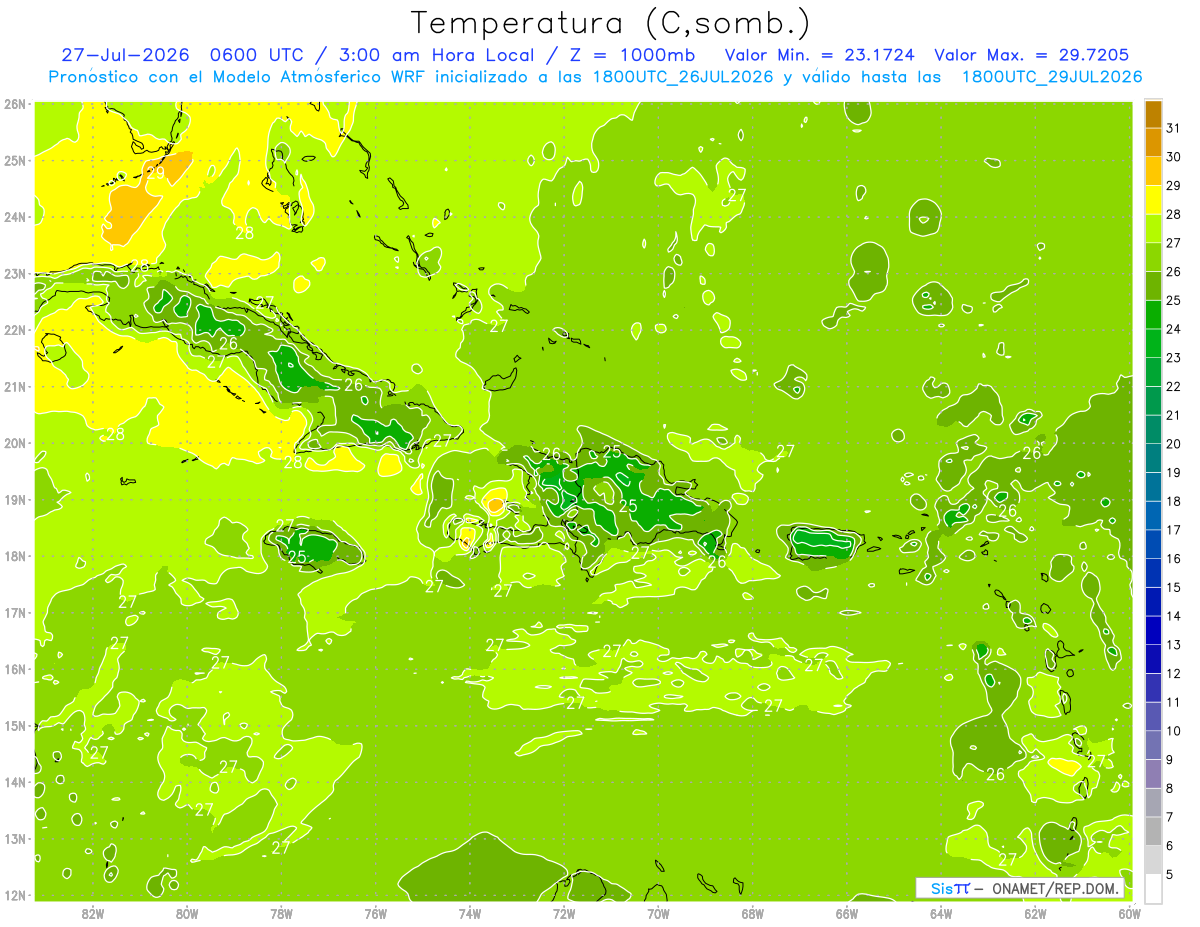Click the '23N' latitude axis label
The height and width of the screenshot is (927, 1200).
15,273
